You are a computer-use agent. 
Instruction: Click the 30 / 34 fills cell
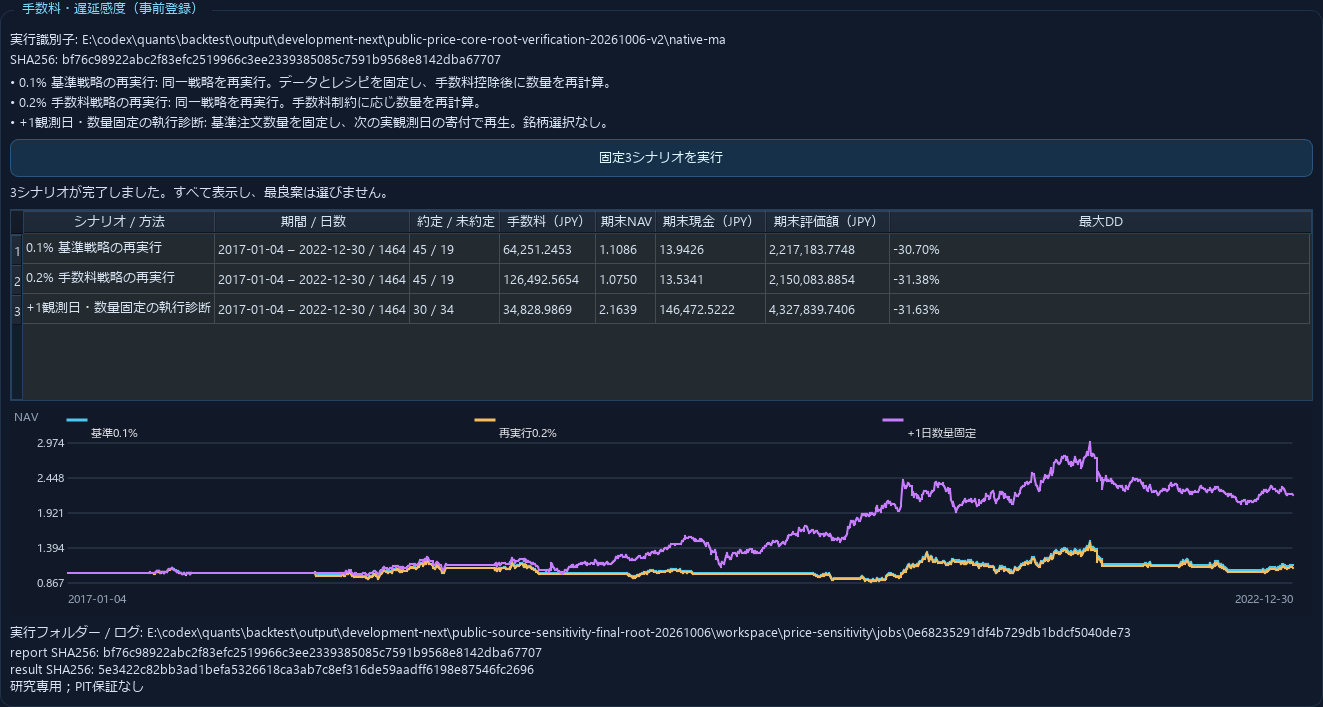(x=454, y=309)
